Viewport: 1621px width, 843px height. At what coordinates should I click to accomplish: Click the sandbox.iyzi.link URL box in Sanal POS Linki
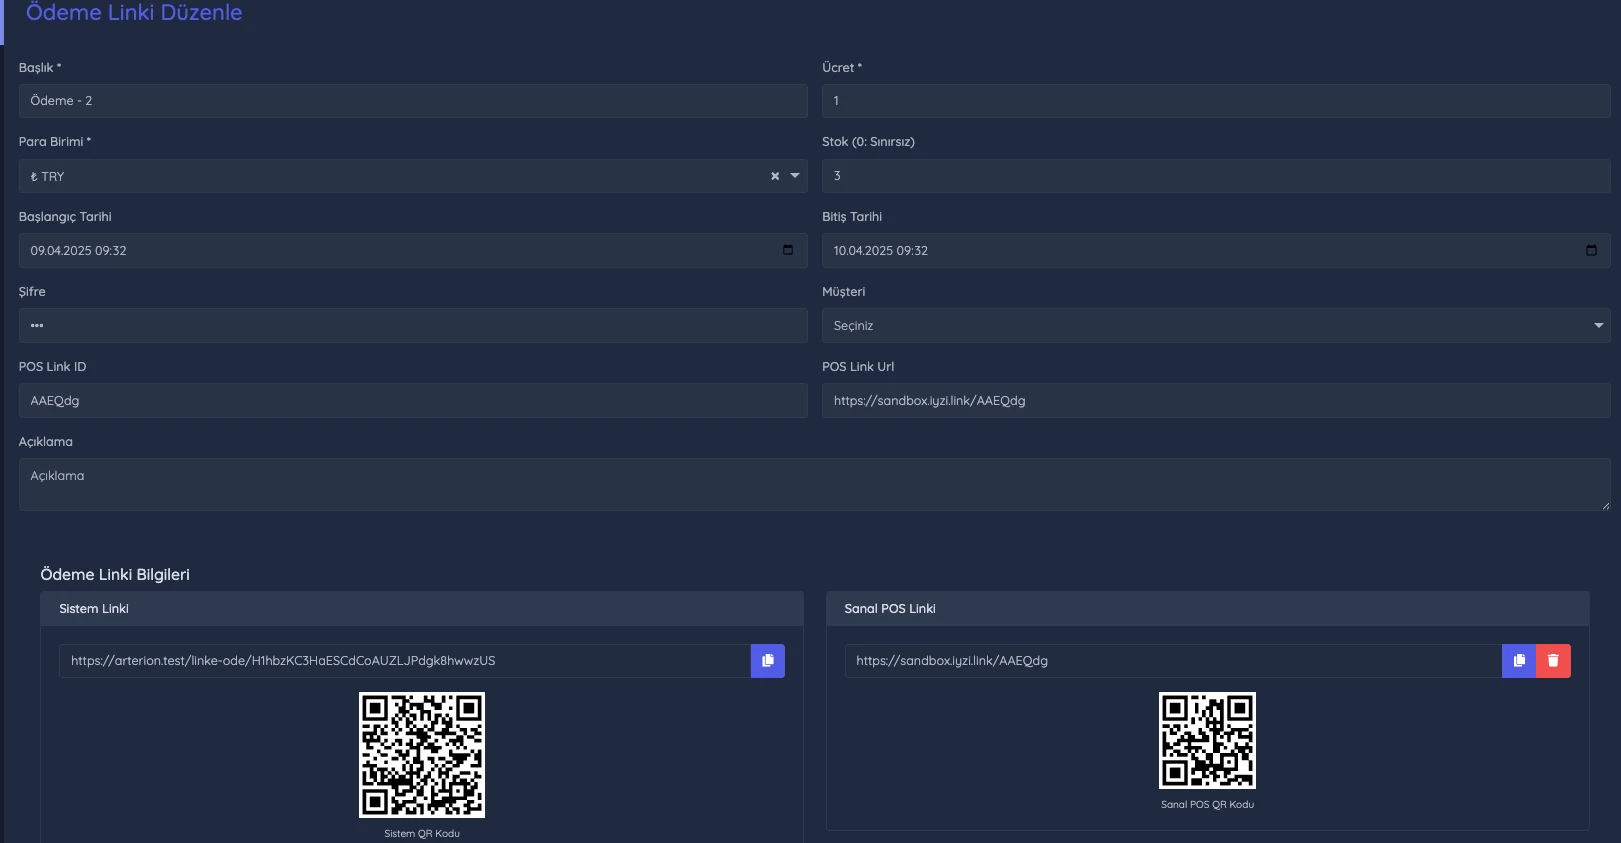(x=1173, y=661)
